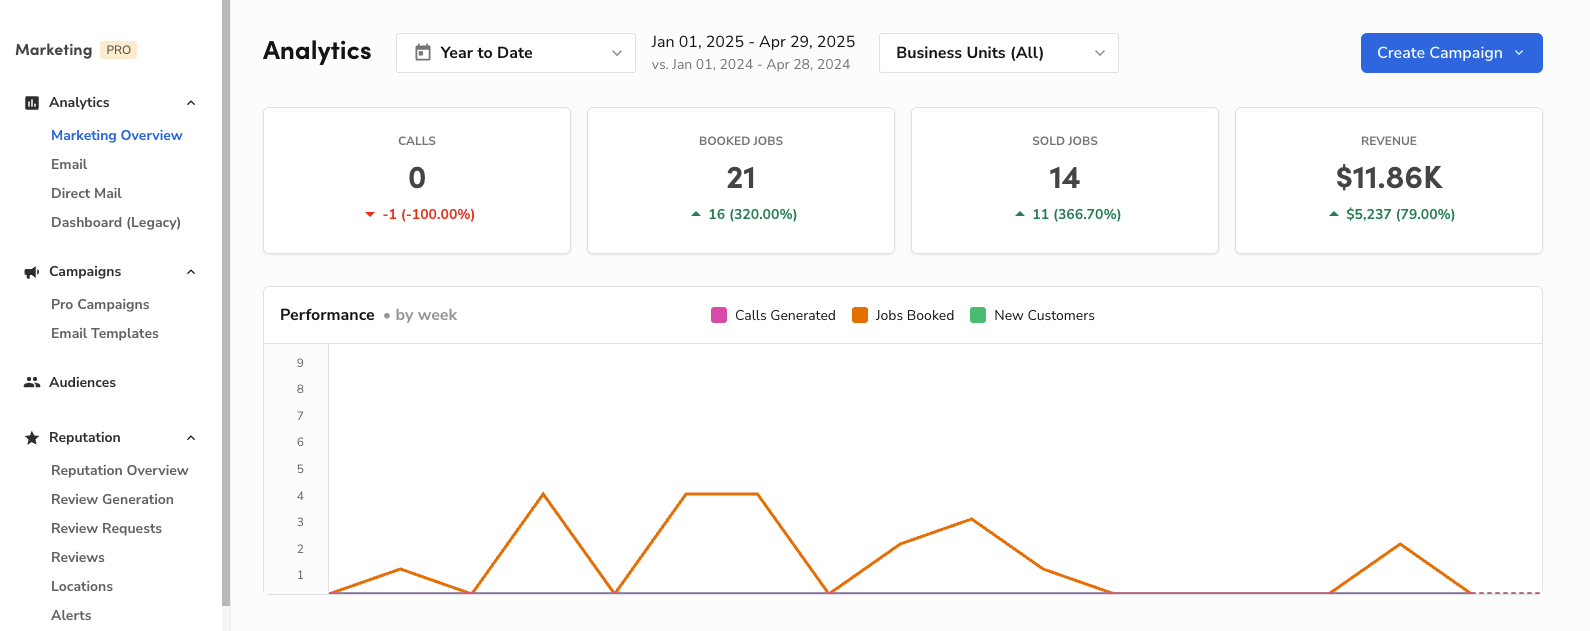Click the Booked Jobs value 21
Image resolution: width=1590 pixels, height=631 pixels.
[741, 178]
